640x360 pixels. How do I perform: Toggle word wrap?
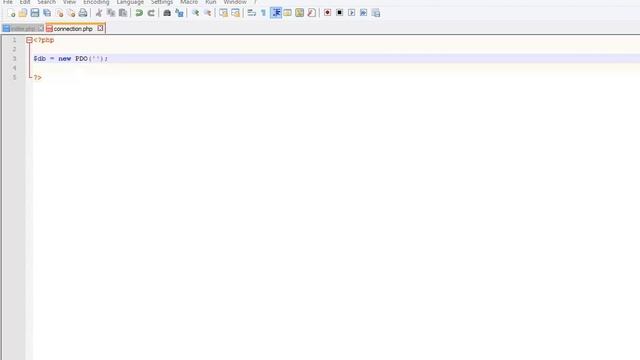click(251, 13)
